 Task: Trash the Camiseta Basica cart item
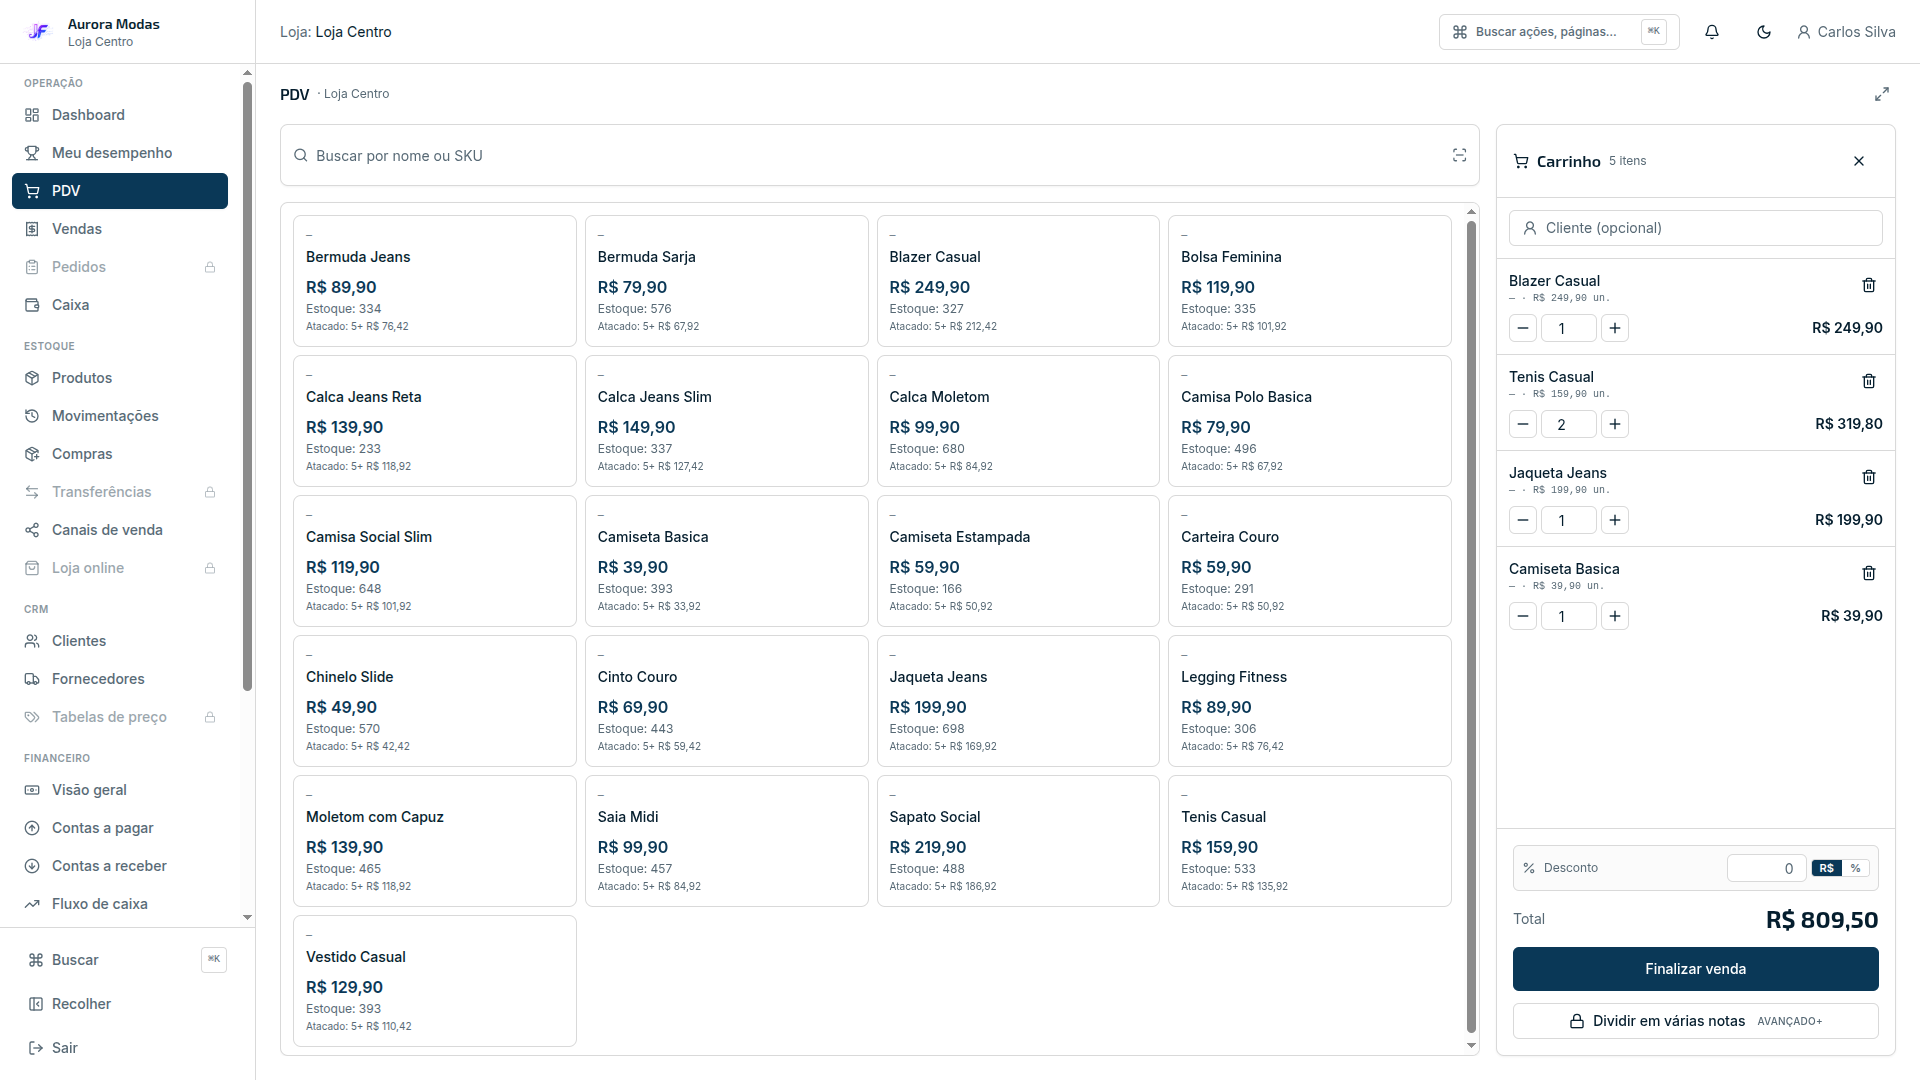click(x=1868, y=573)
